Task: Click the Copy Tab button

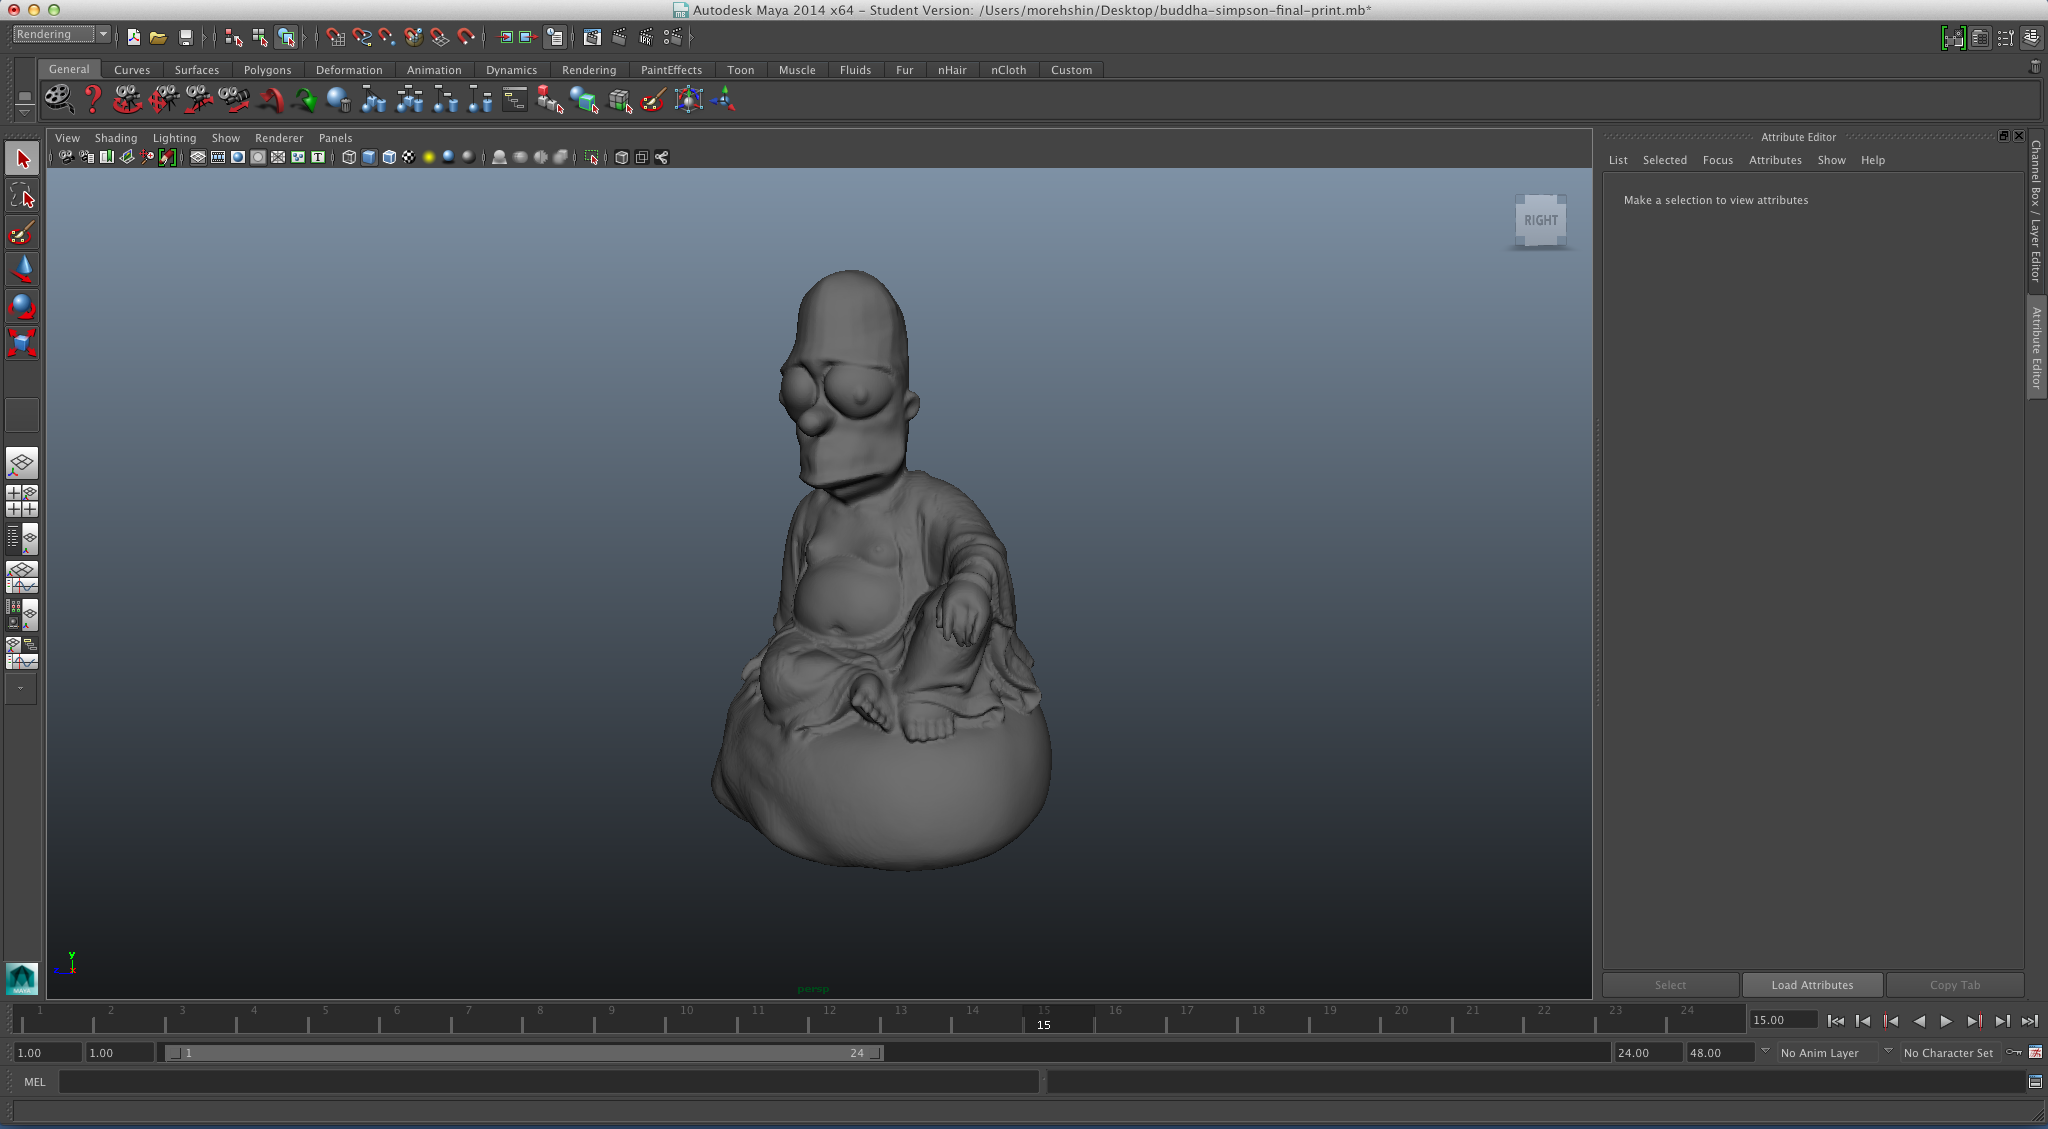Action: coord(1954,985)
